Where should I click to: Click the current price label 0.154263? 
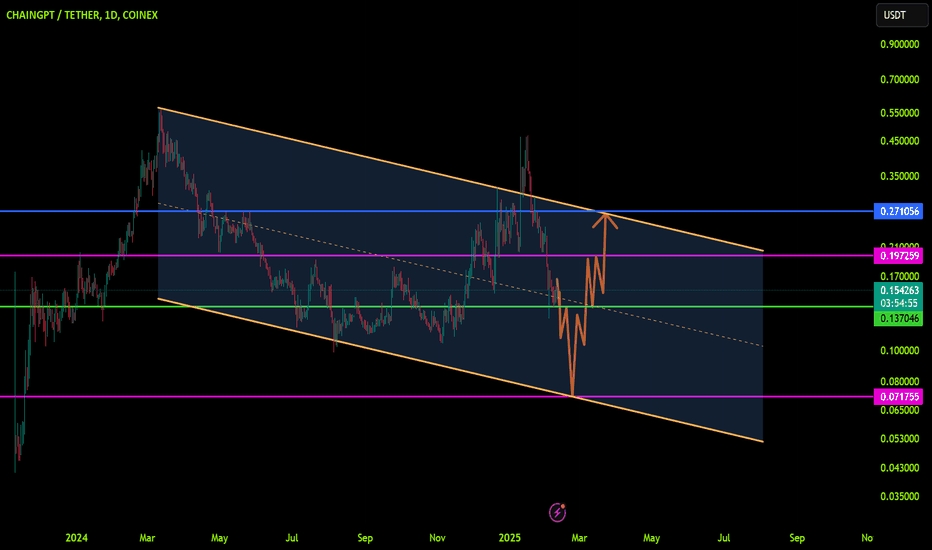pyautogui.click(x=898, y=290)
